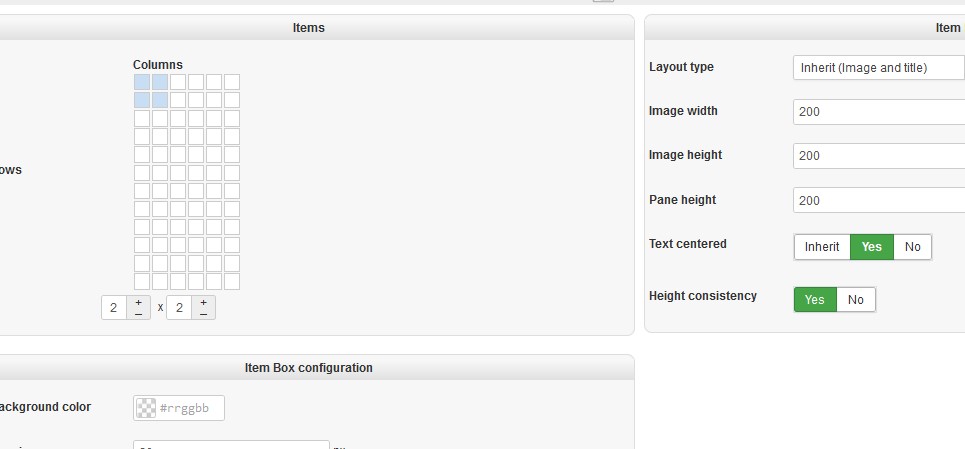Turn on Height consistency with Yes
Viewport: 965px width, 449px height.
[815, 300]
